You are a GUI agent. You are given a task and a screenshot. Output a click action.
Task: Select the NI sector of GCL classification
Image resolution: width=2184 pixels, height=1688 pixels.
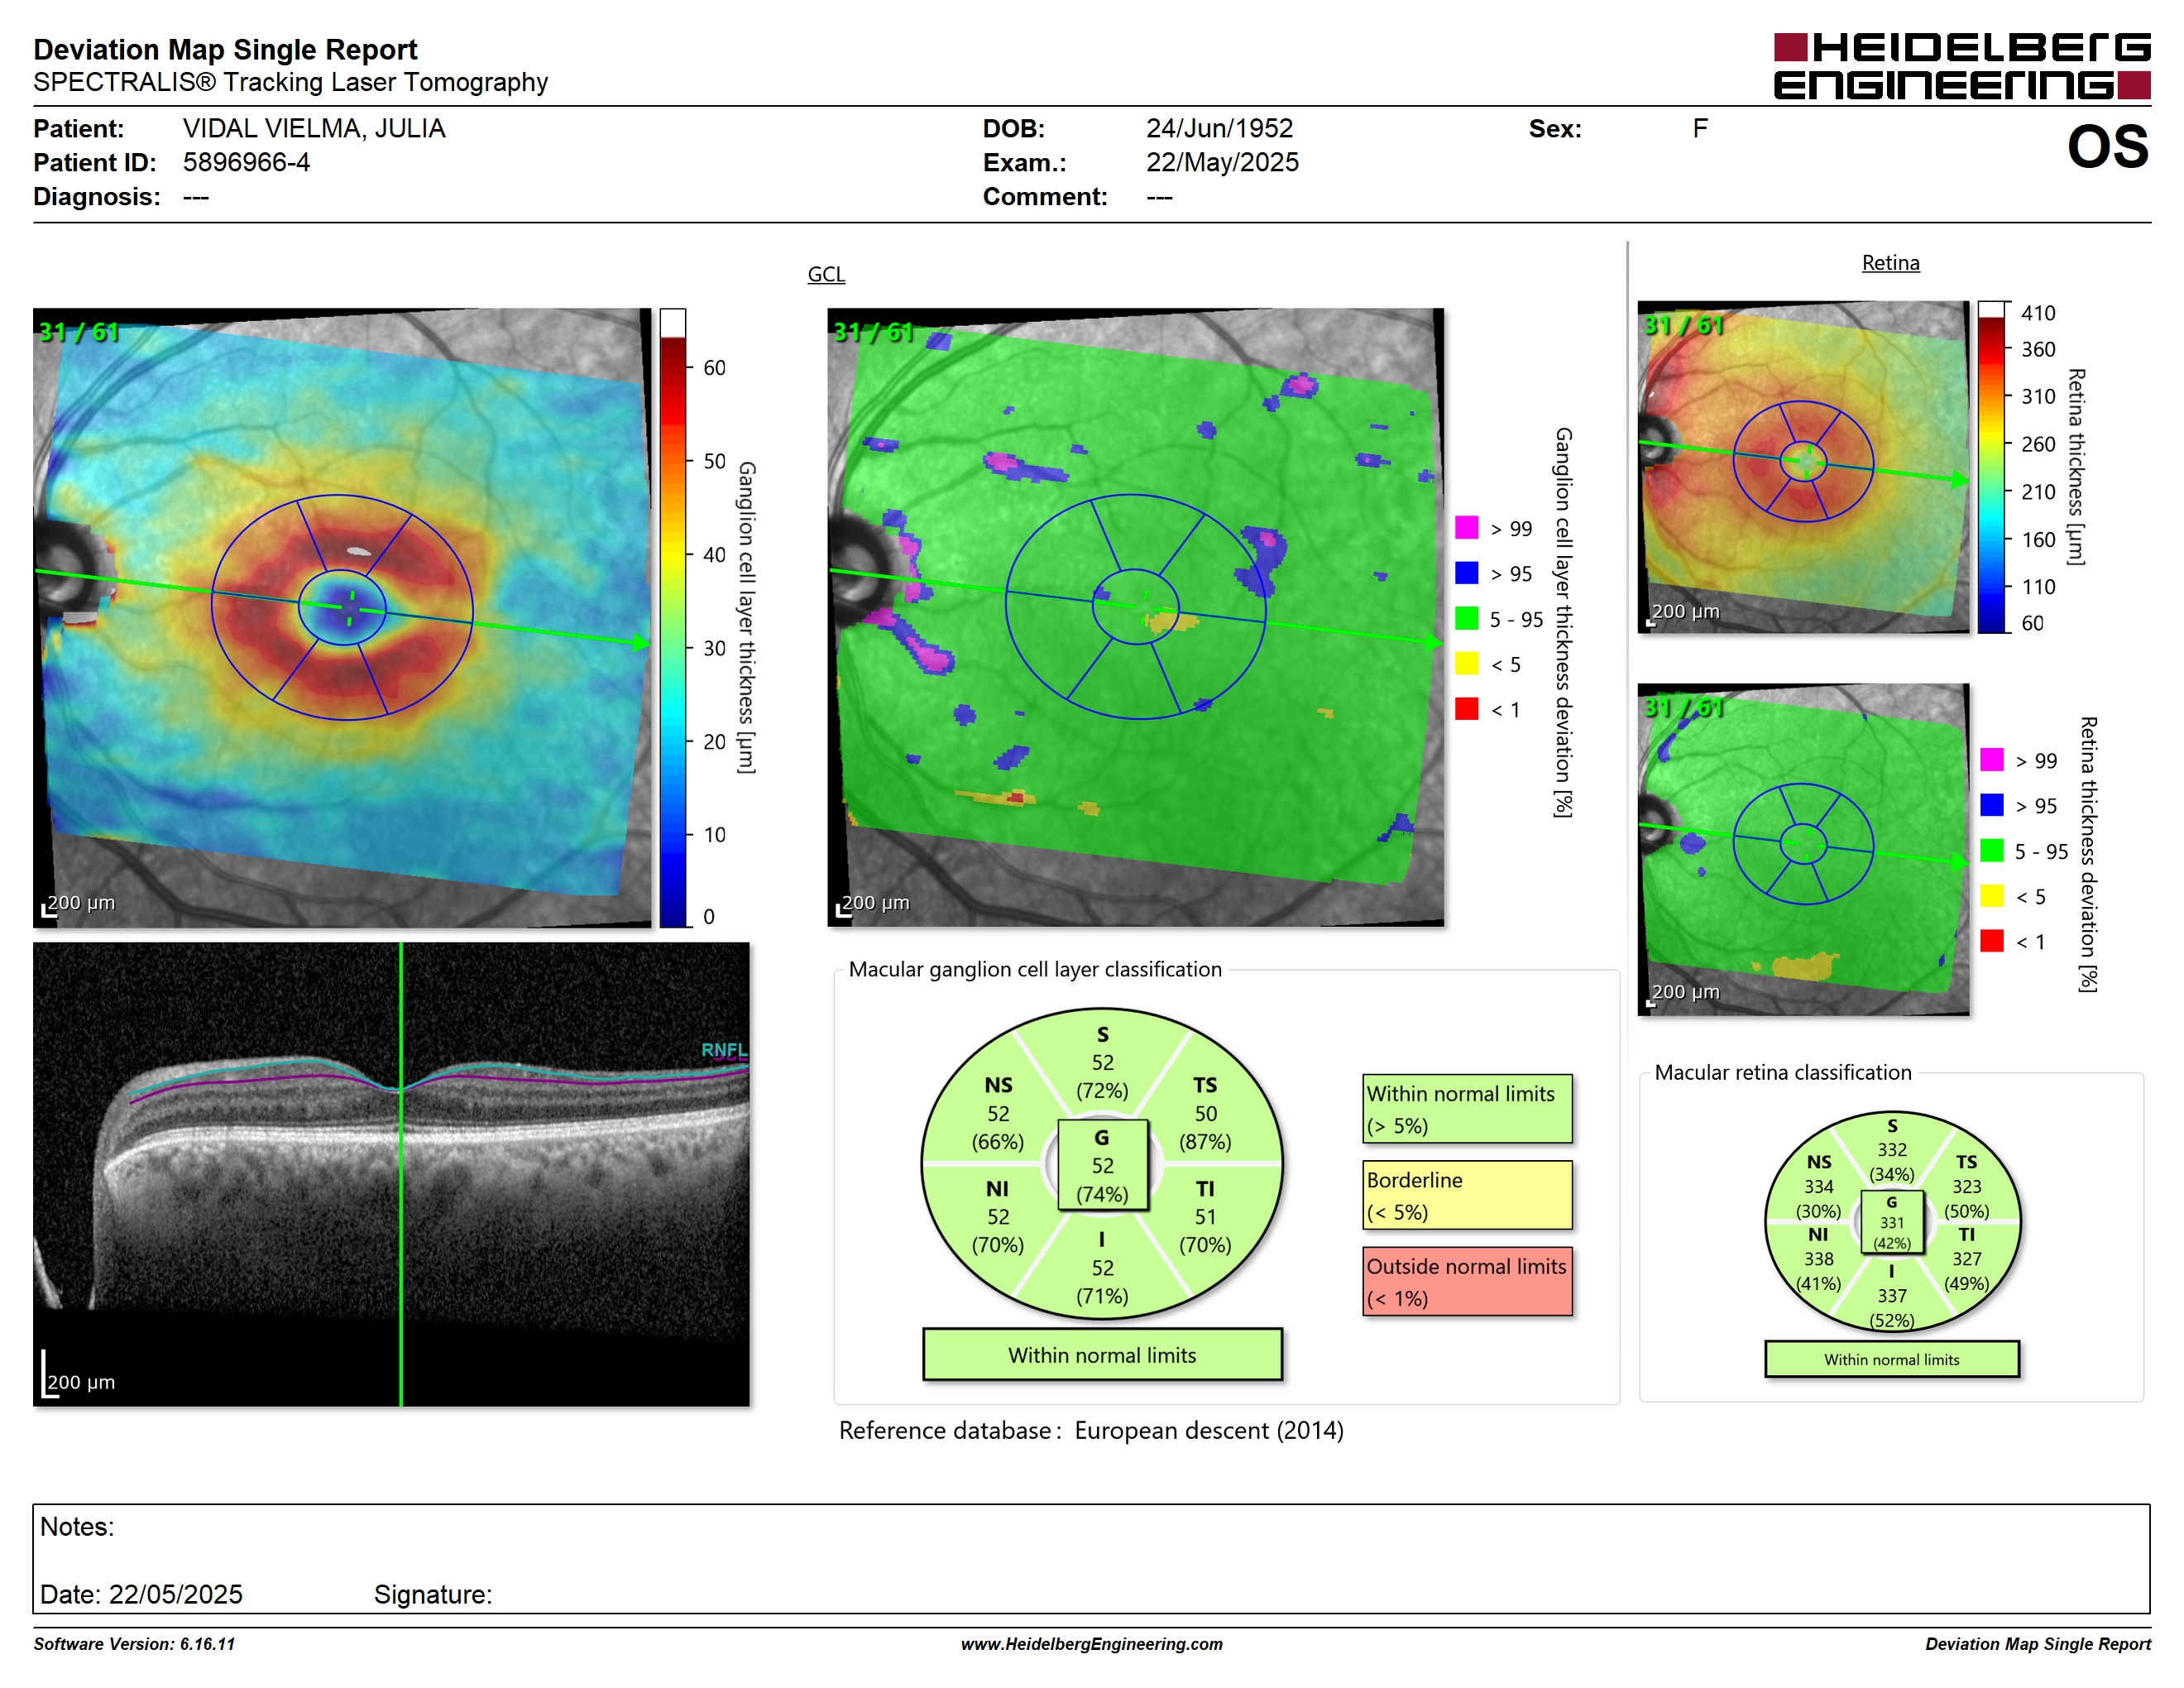coord(998,1217)
